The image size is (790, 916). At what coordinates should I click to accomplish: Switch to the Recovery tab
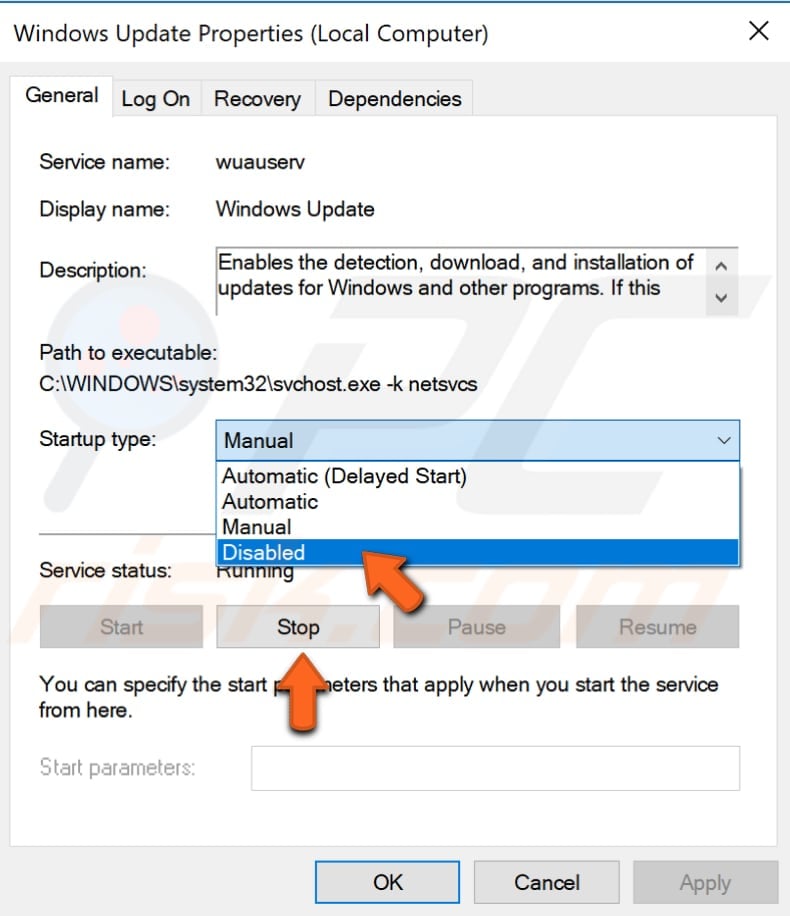point(257,98)
